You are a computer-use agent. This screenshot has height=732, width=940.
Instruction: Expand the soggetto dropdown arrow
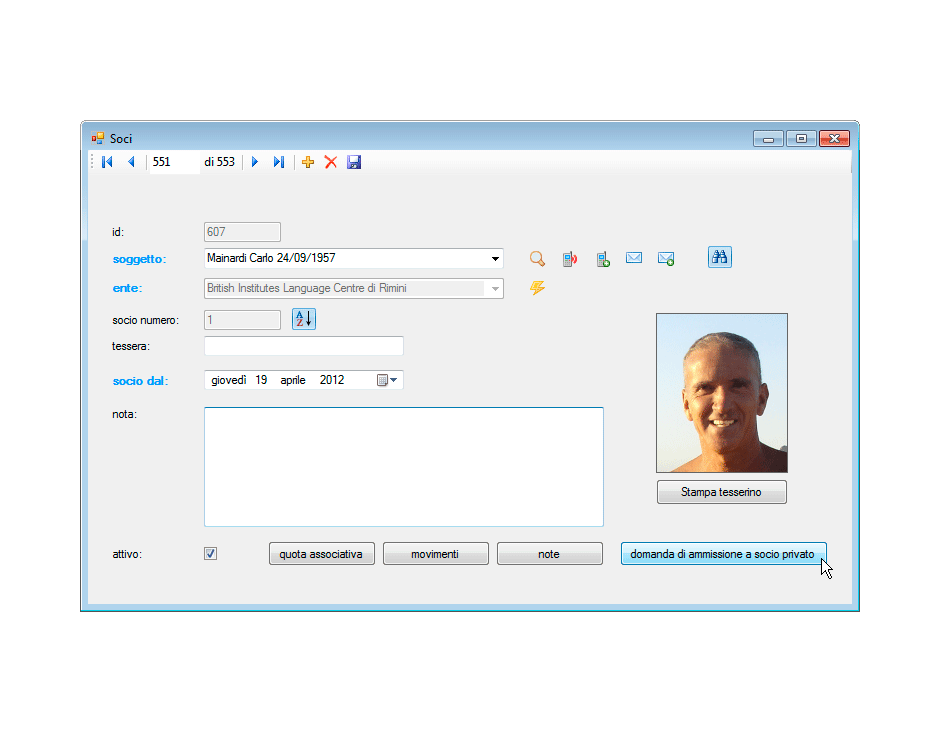click(495, 258)
